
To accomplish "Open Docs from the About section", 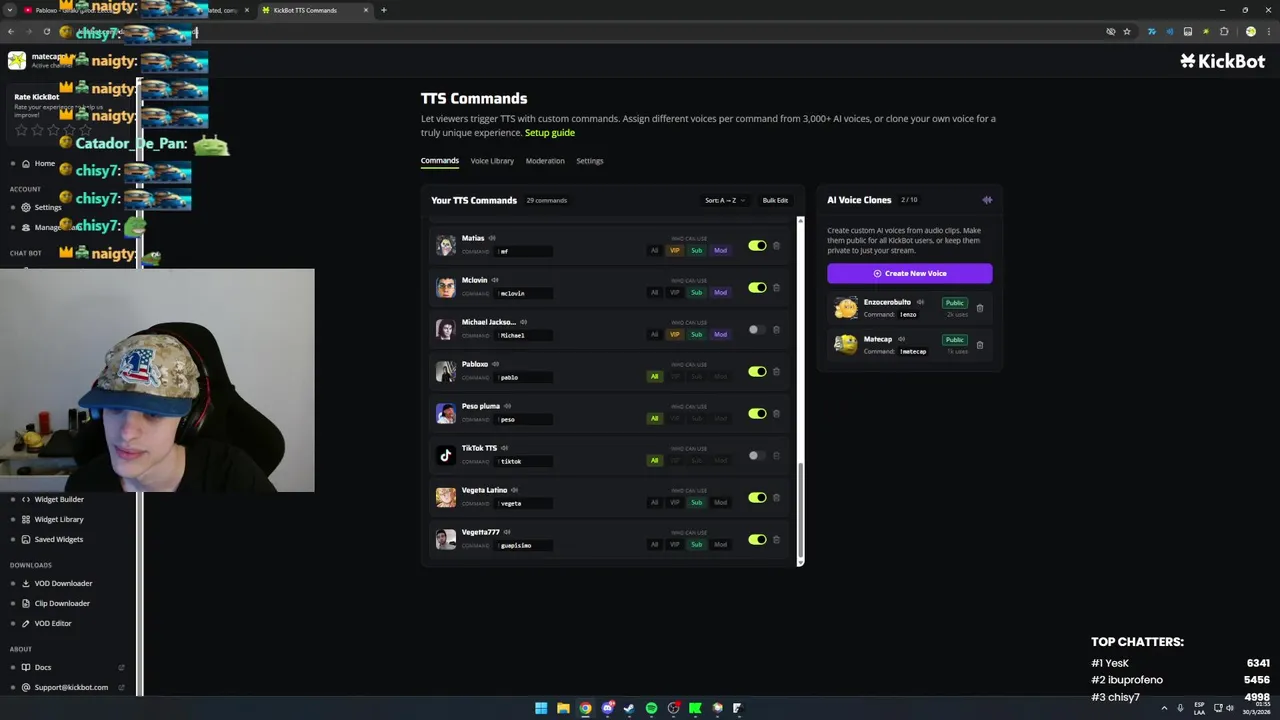I will (x=43, y=667).
